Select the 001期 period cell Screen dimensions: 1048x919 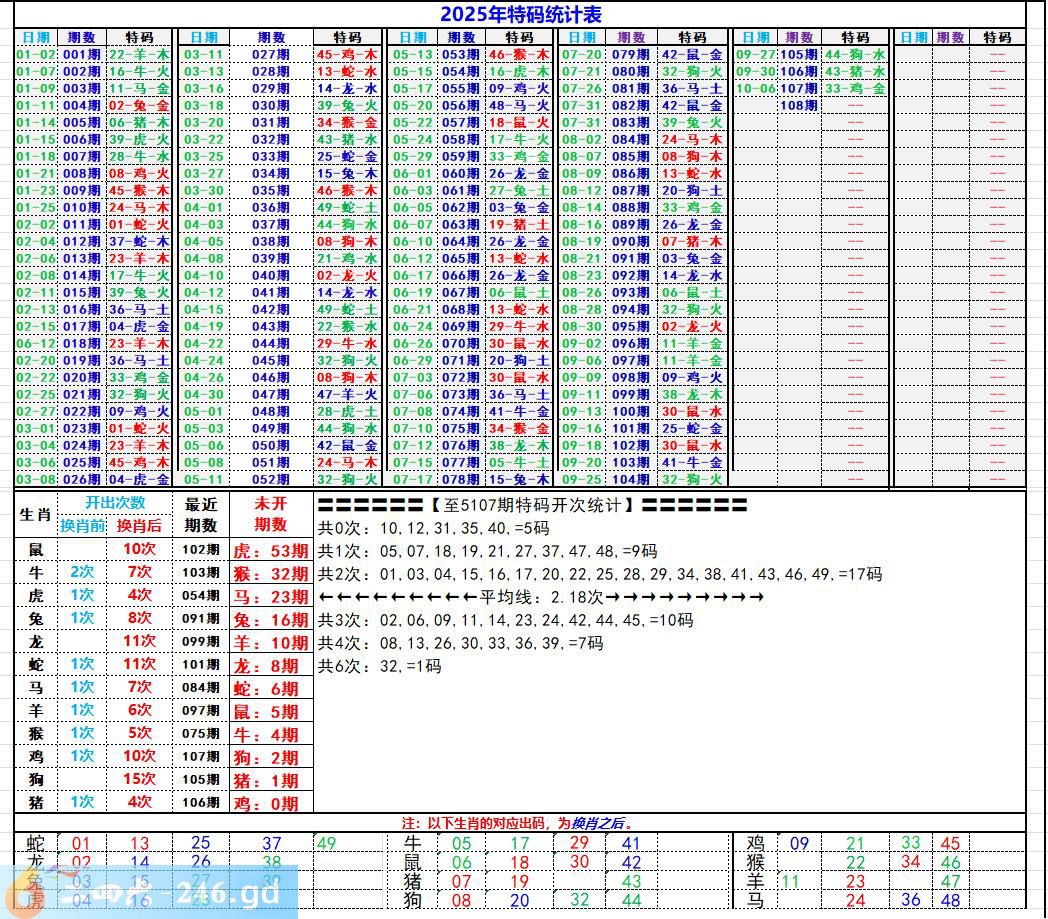coord(80,54)
